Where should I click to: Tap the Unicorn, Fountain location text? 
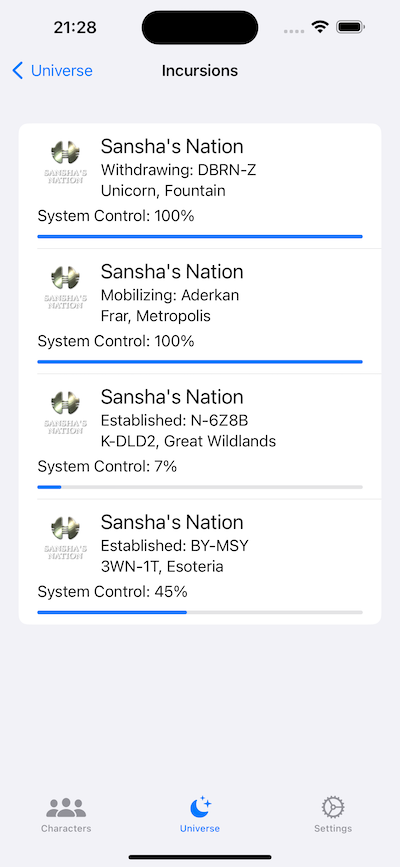[x=163, y=191]
